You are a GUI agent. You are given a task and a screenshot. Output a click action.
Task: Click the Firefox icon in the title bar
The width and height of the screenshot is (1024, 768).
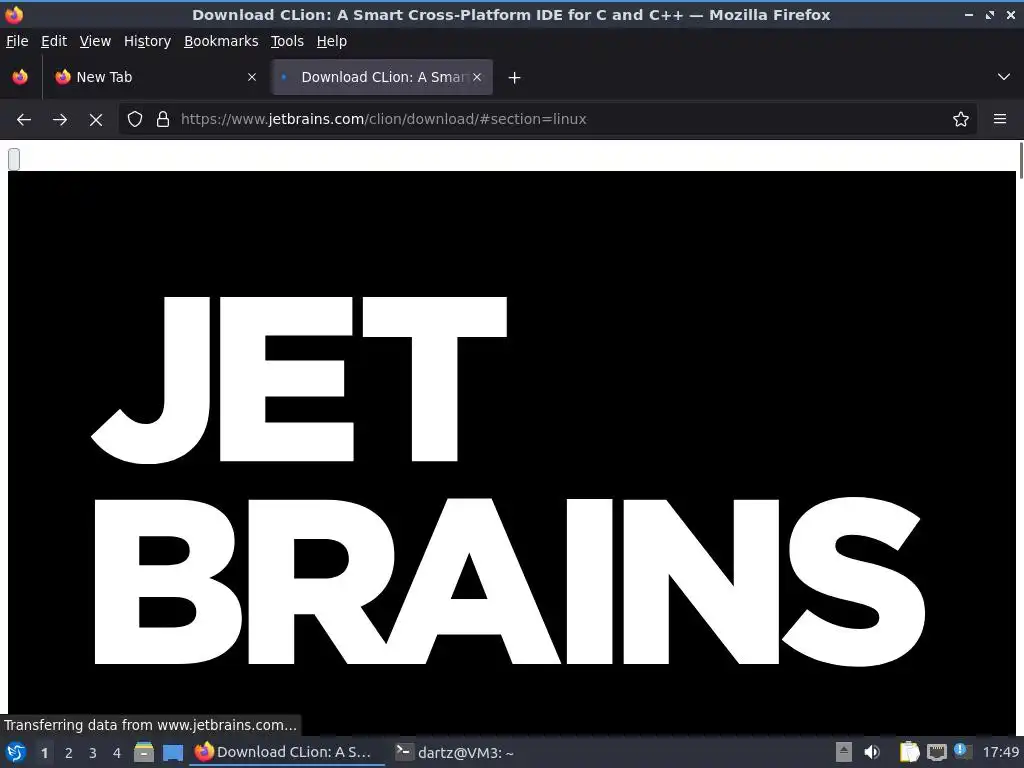point(14,14)
